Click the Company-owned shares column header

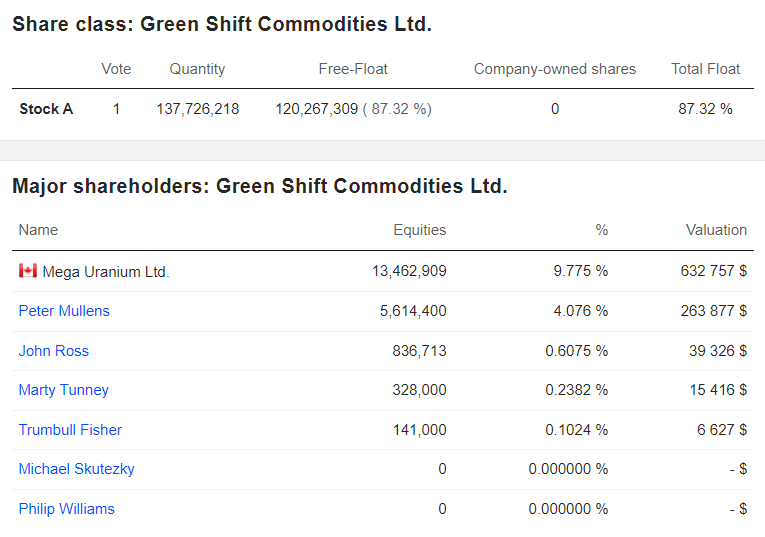click(x=555, y=69)
